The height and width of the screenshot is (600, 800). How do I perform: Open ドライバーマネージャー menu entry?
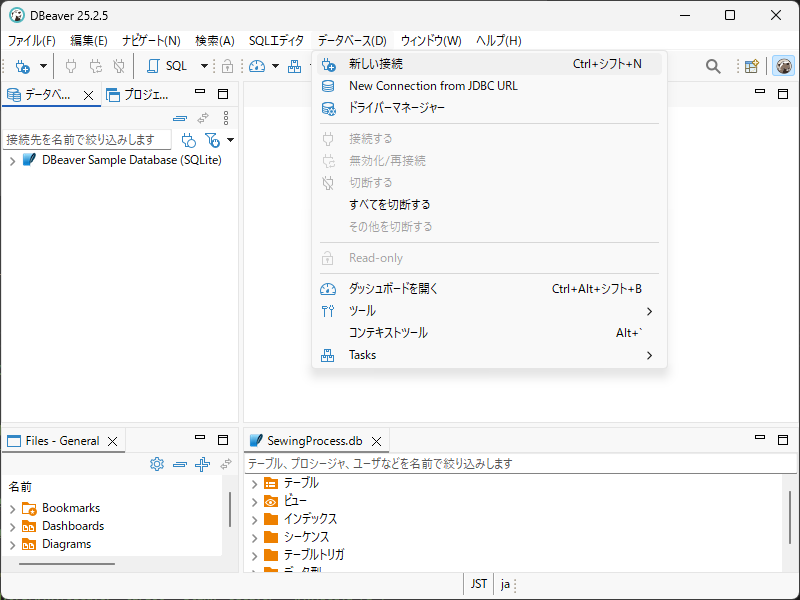[489, 108]
